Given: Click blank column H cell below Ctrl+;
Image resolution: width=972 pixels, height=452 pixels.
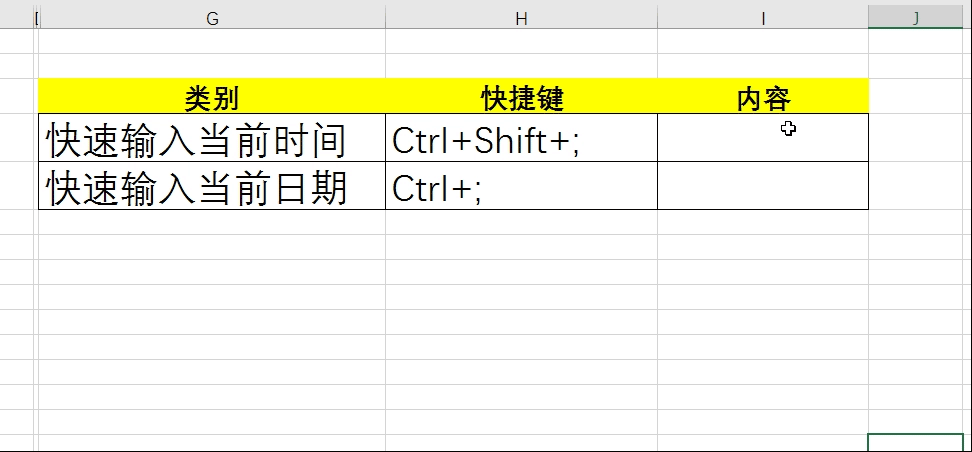Looking at the screenshot, I should pyautogui.click(x=521, y=222).
